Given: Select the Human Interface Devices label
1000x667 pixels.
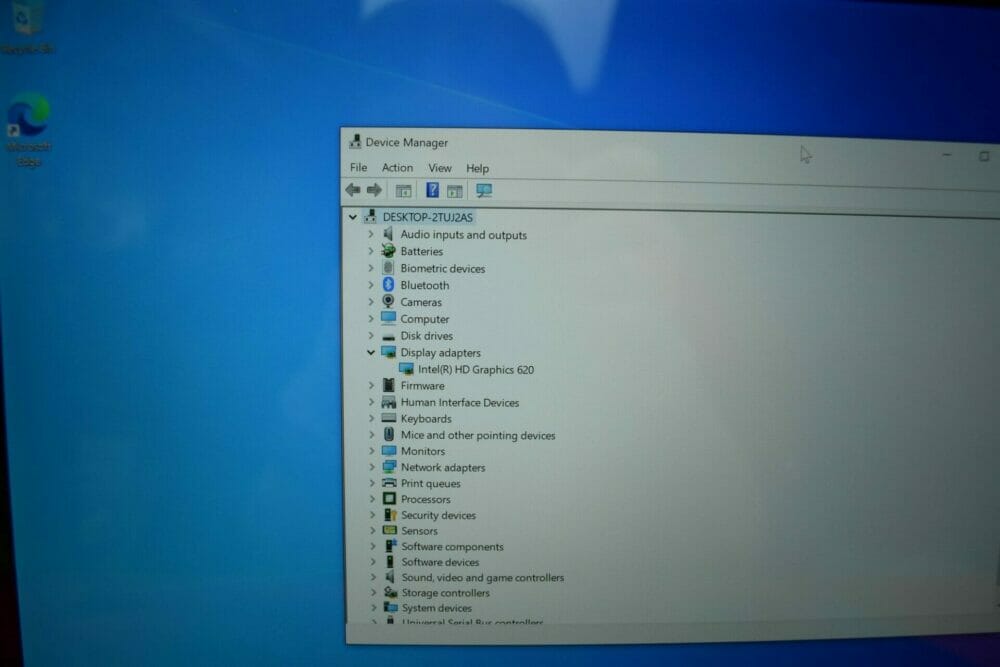Looking at the screenshot, I should click(x=460, y=402).
